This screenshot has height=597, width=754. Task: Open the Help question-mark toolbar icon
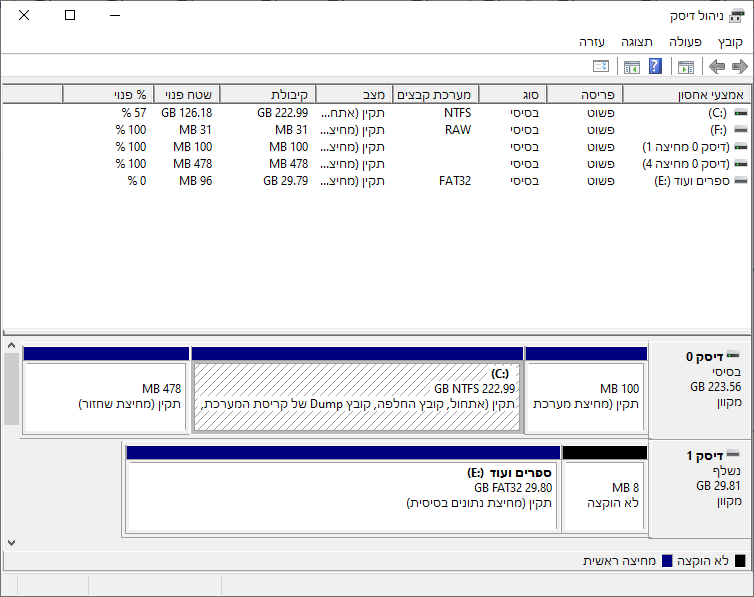point(655,66)
